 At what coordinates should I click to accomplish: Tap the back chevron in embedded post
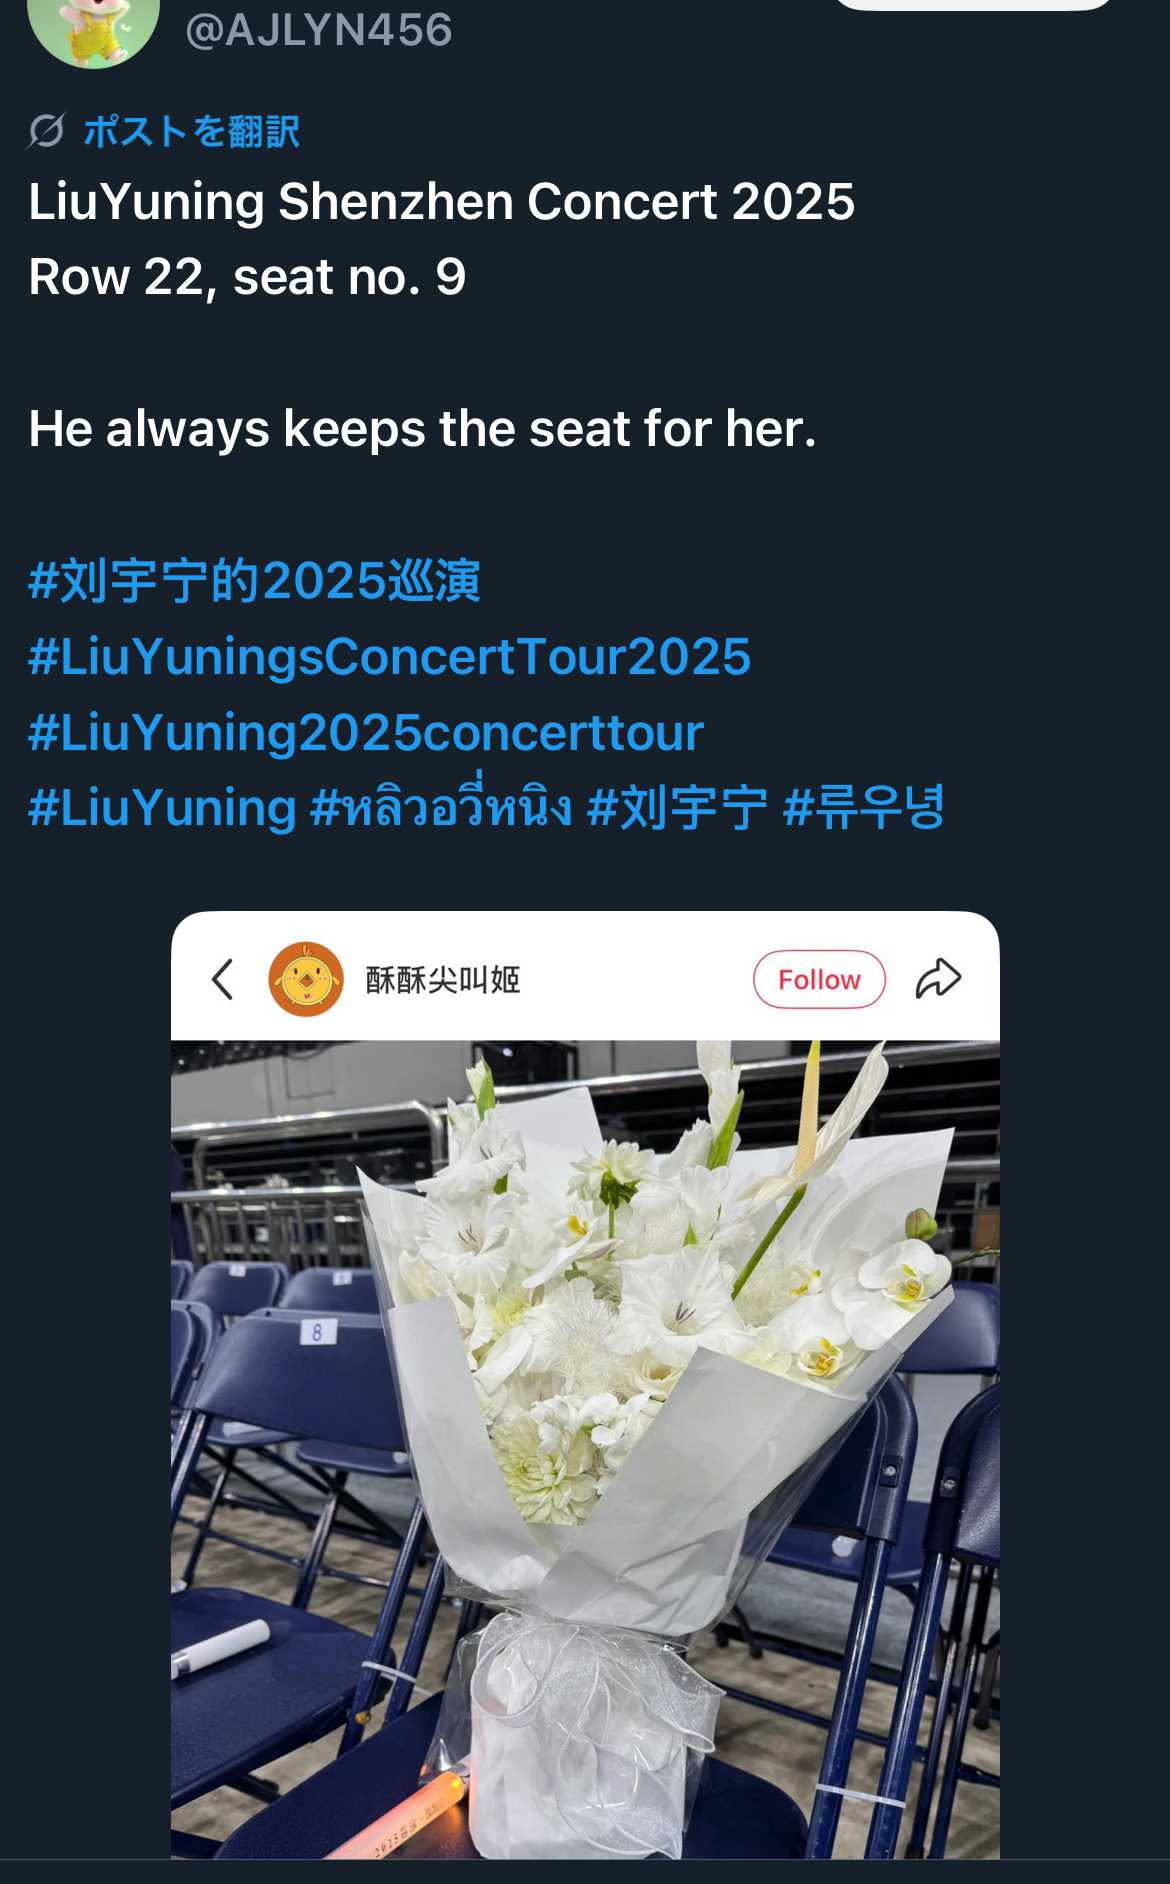[x=222, y=979]
